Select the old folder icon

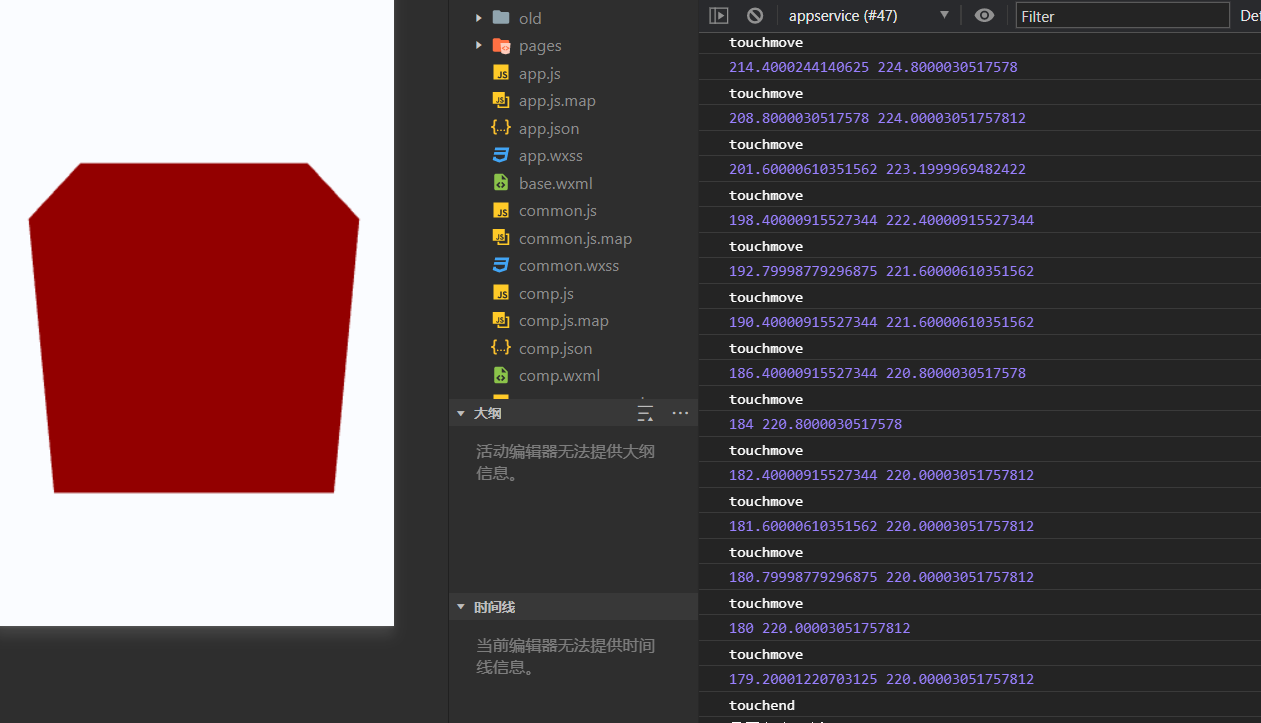click(x=501, y=18)
